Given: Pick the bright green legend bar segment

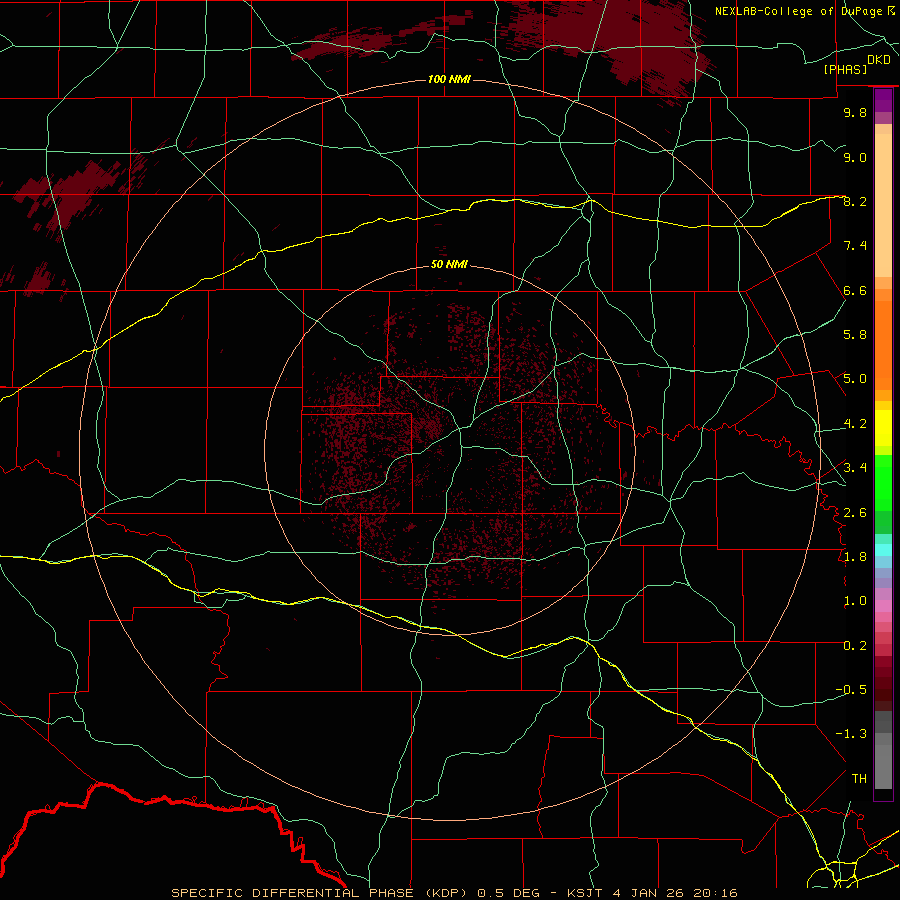Looking at the screenshot, I should [x=883, y=482].
